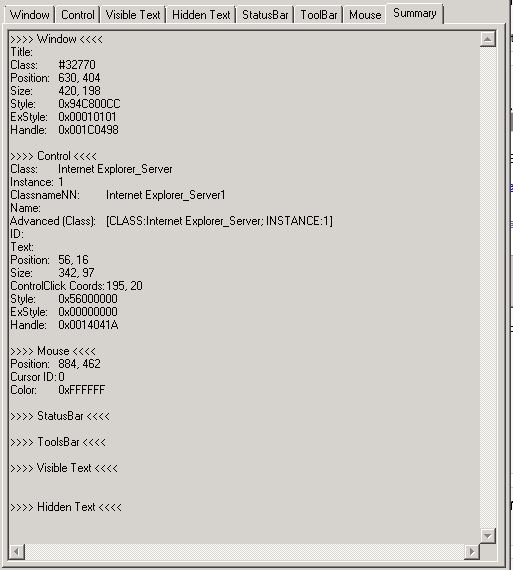Click the Color value 0xFFFFFF
Viewport: 513px width, 570px height.
coord(81,390)
